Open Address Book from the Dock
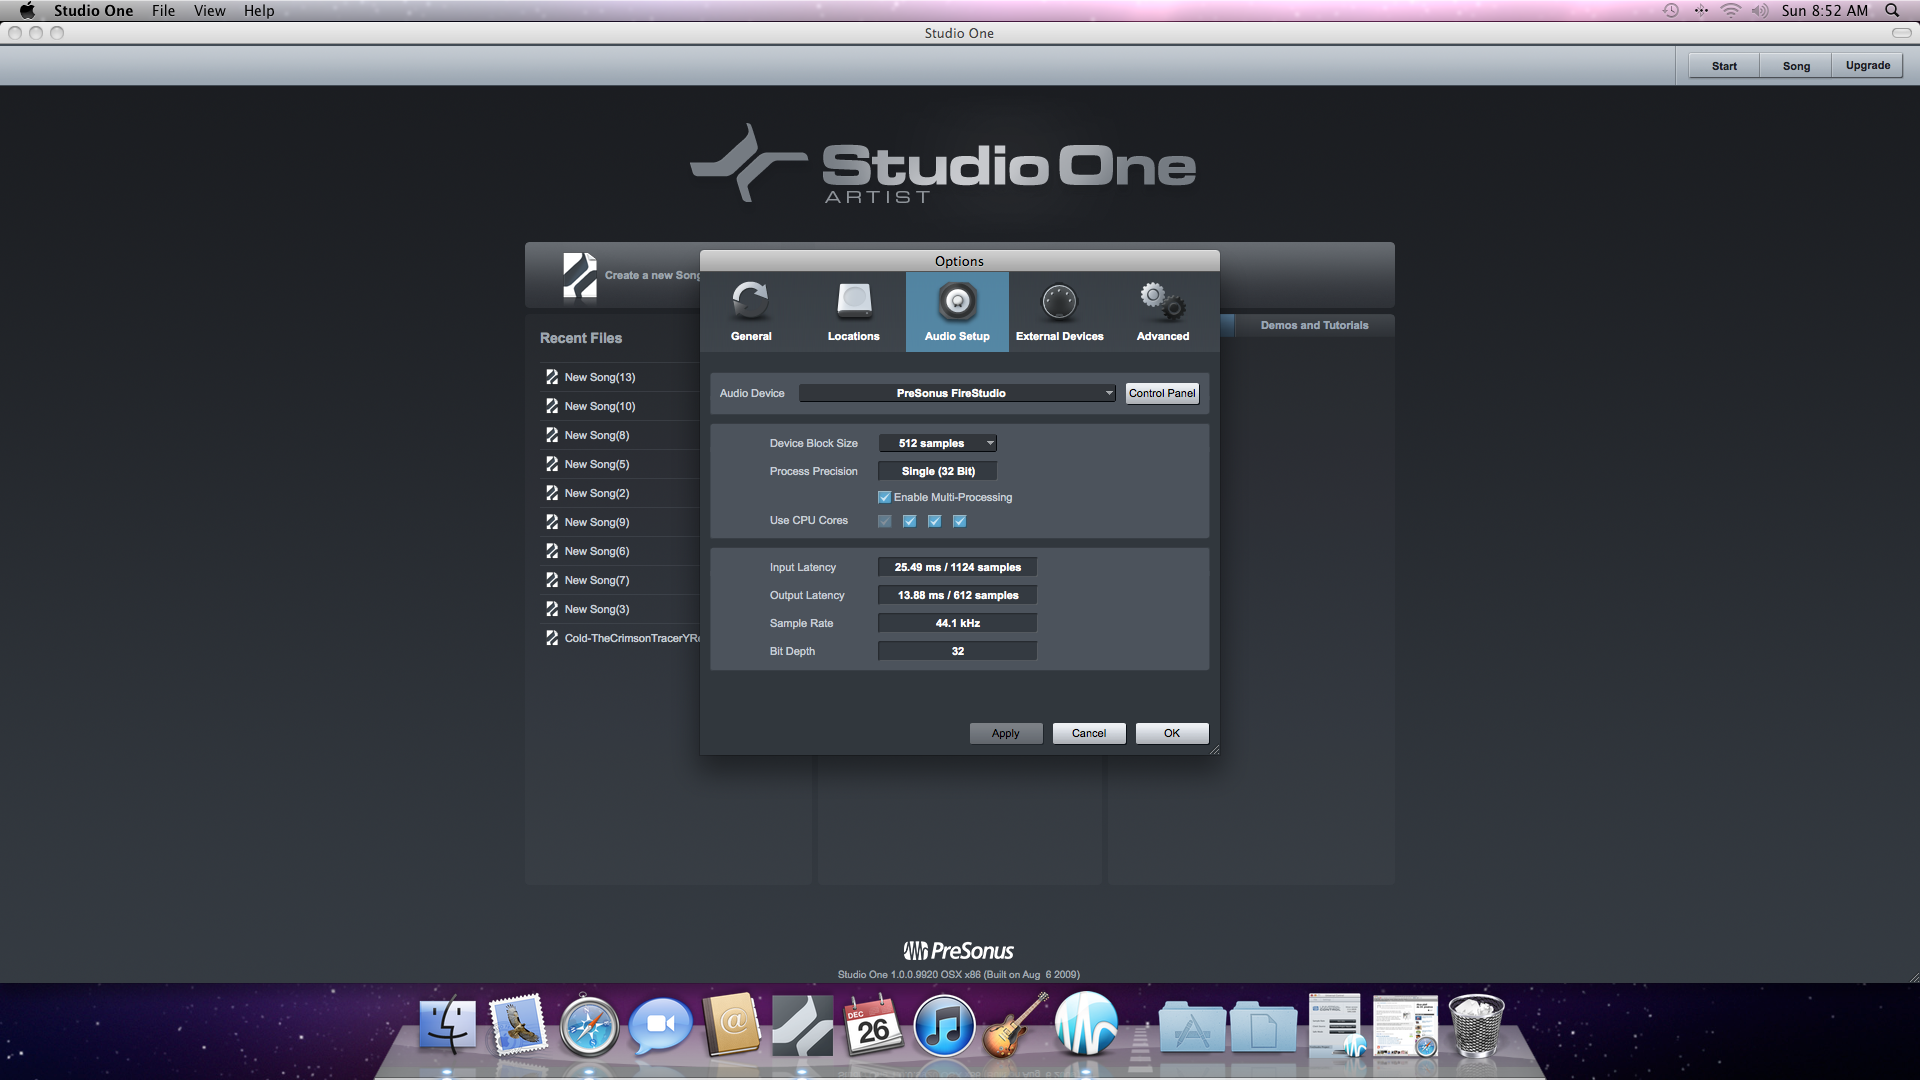1920x1080 pixels. pyautogui.click(x=732, y=1025)
